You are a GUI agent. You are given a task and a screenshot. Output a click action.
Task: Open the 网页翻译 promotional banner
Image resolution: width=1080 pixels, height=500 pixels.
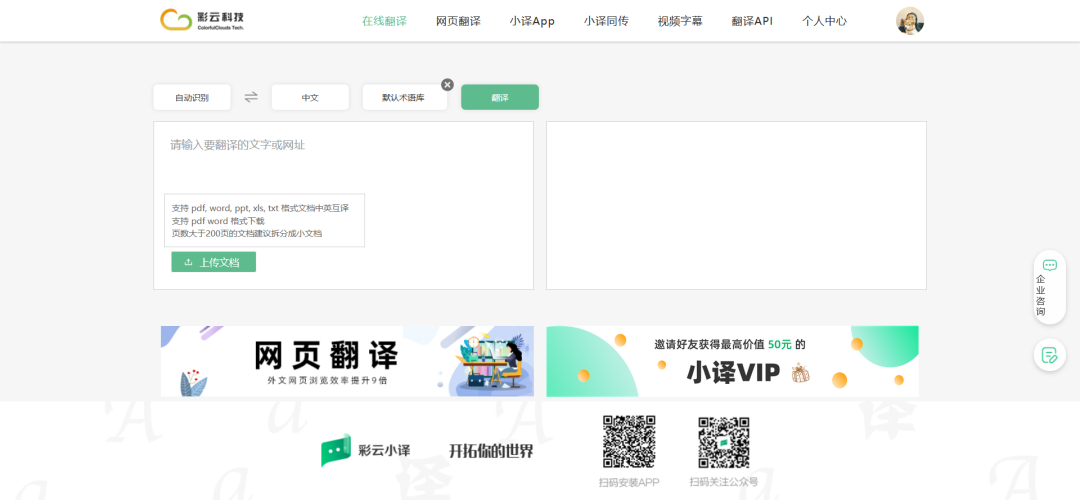tap(347, 361)
